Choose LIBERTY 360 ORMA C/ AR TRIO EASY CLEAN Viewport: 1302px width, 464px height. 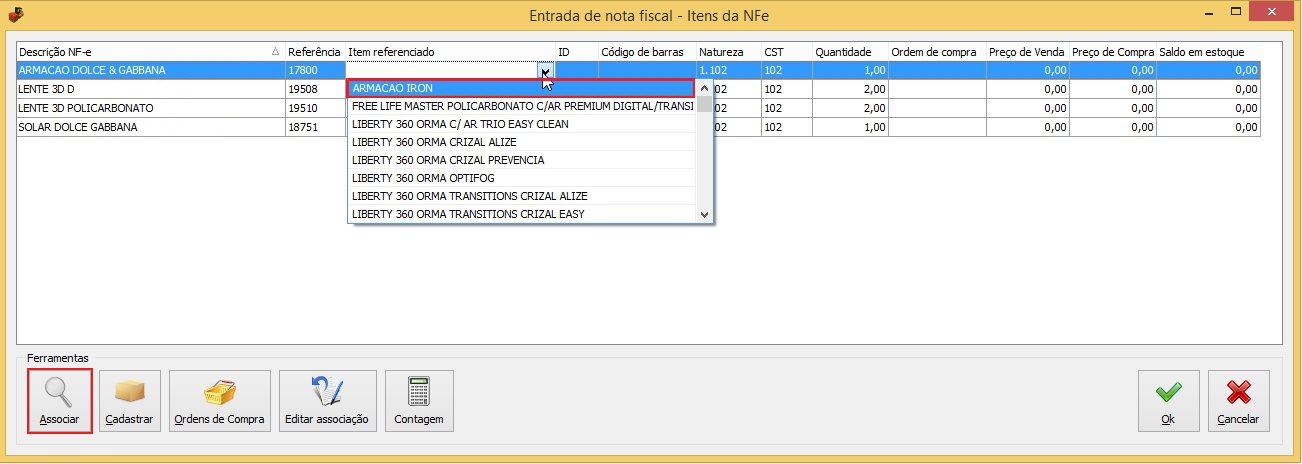[x=521, y=124]
